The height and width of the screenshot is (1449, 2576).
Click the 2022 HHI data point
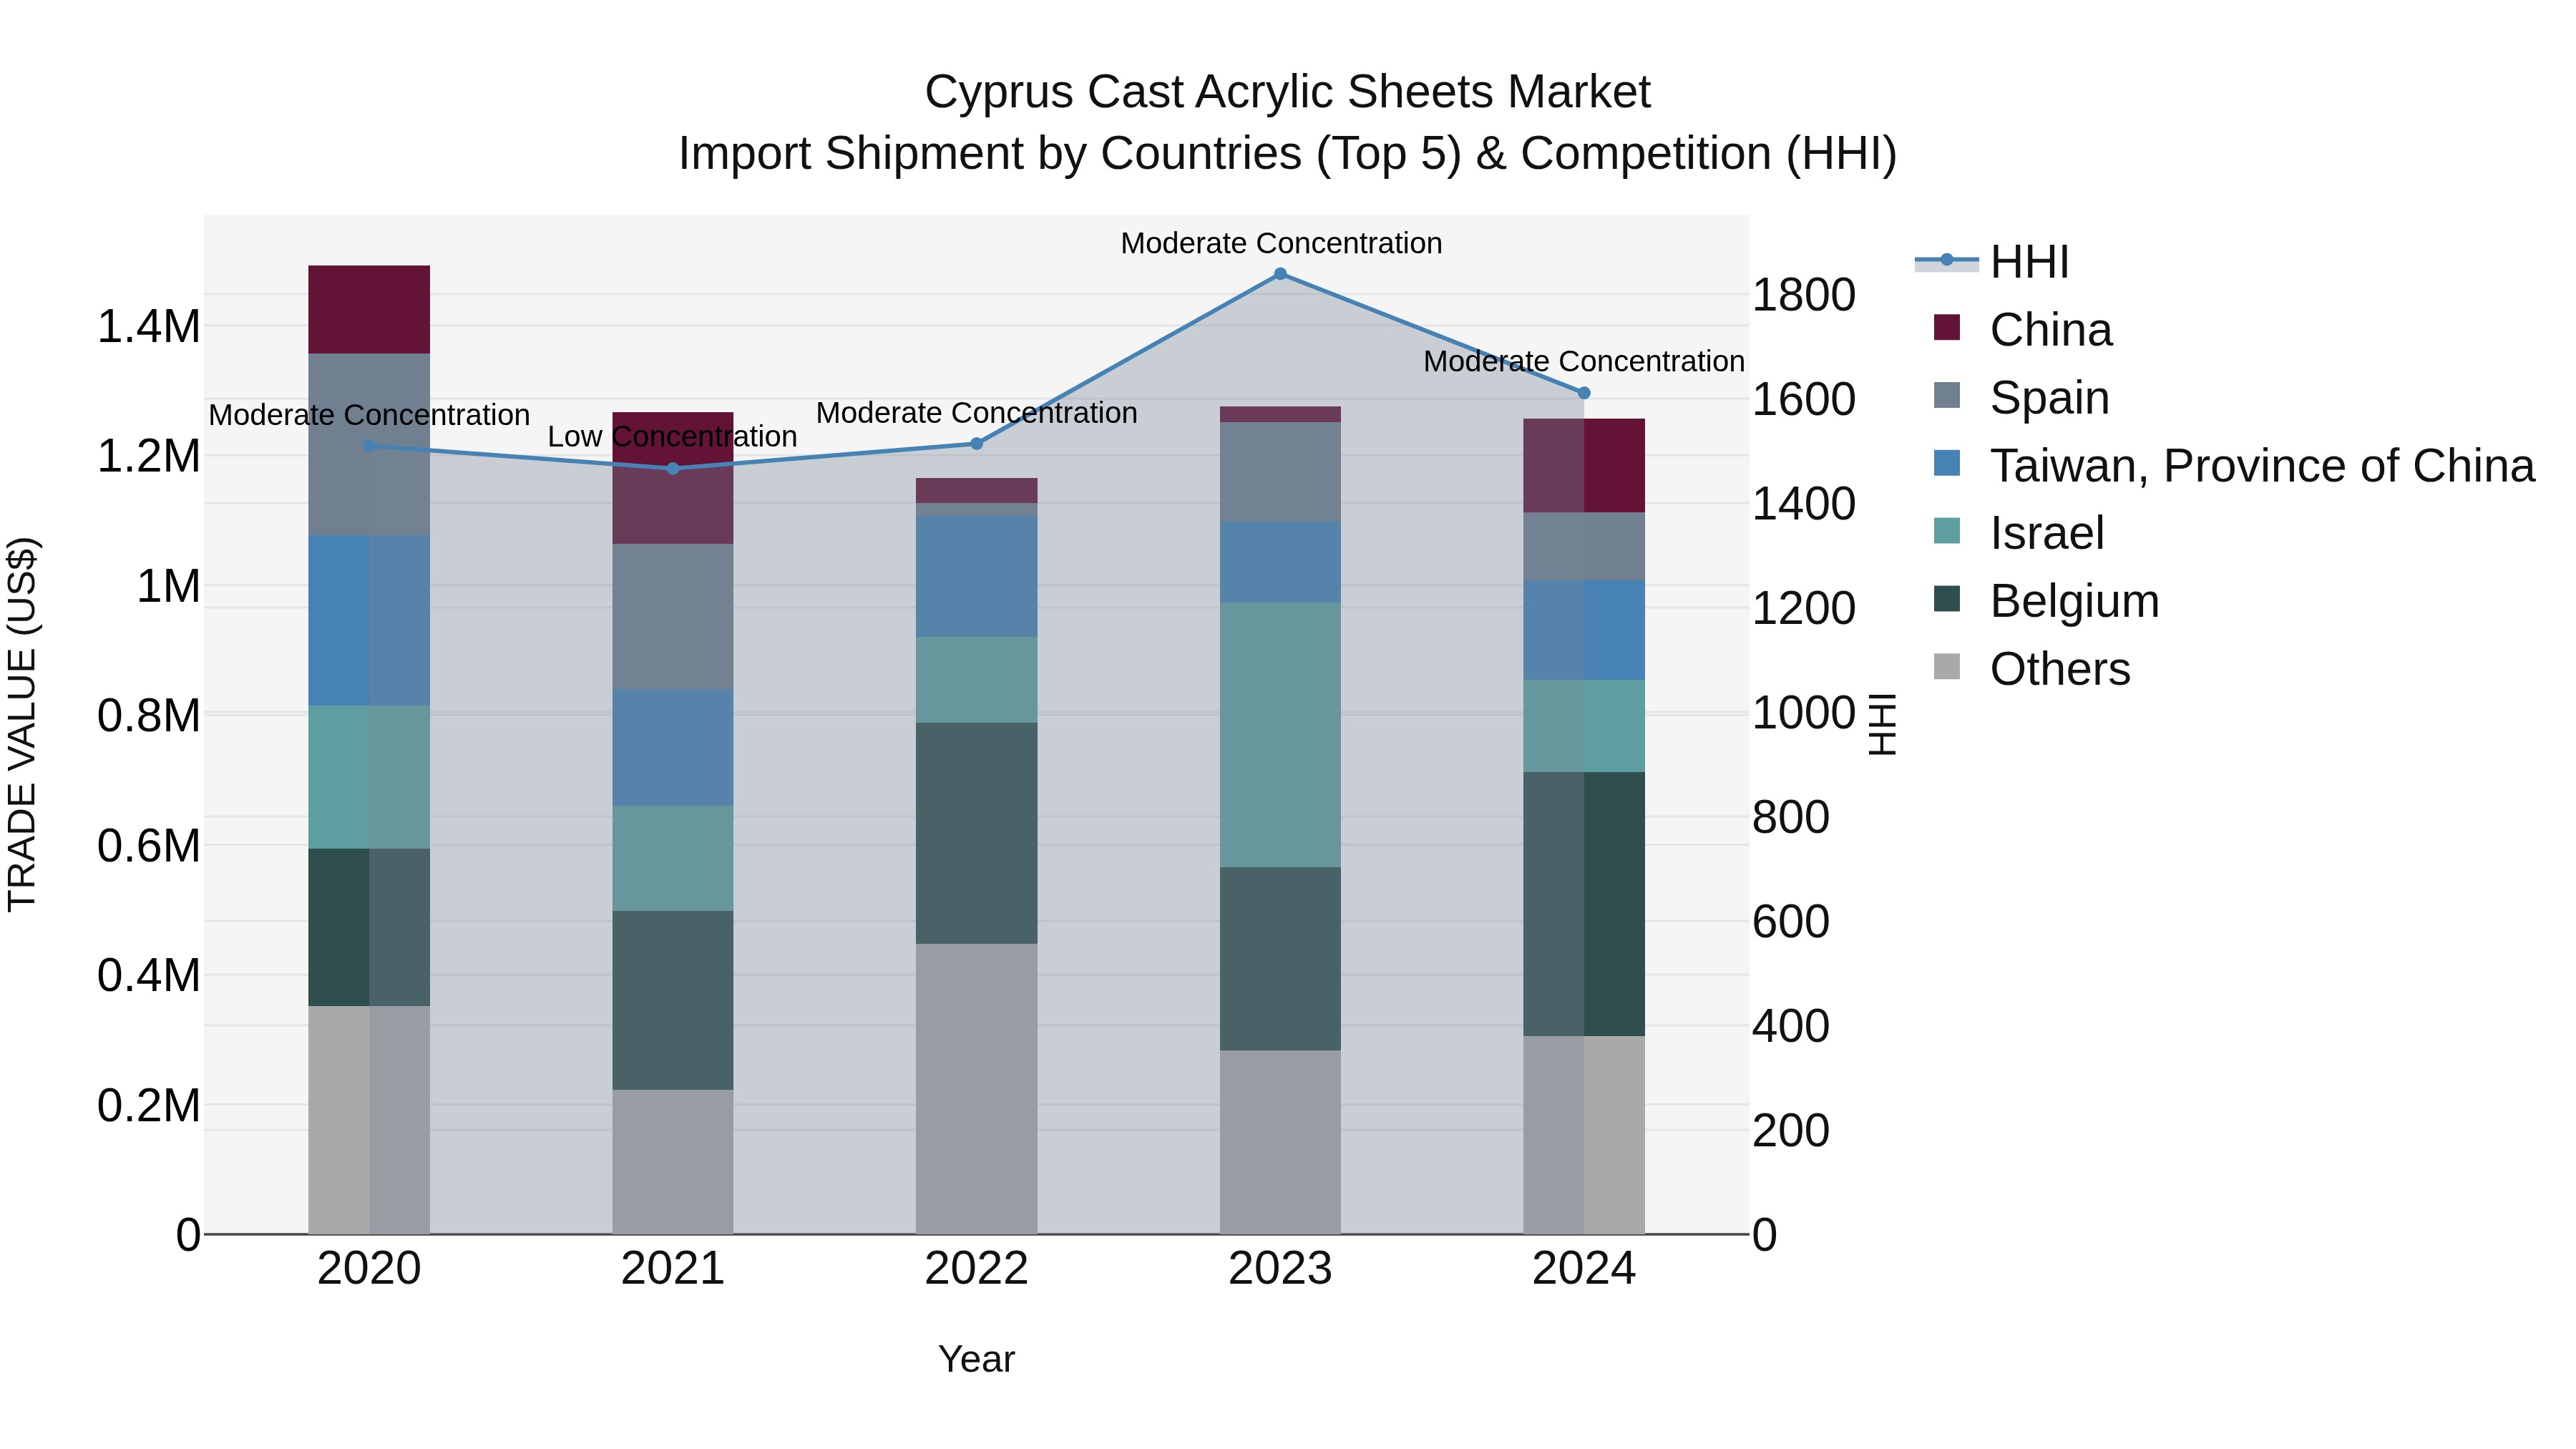977,444
